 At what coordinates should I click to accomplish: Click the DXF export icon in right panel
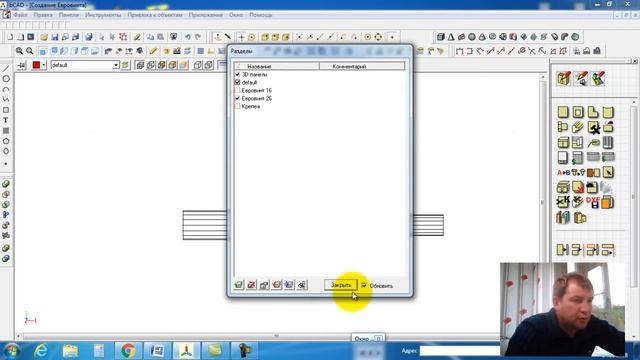point(592,202)
